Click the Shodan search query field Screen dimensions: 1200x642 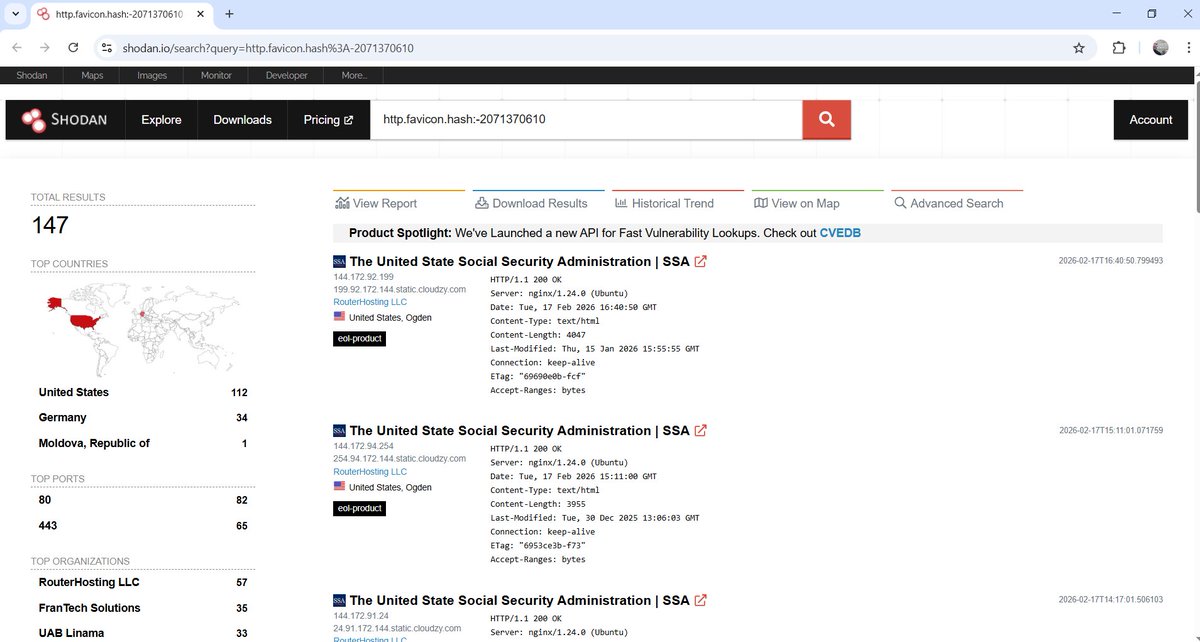[586, 120]
